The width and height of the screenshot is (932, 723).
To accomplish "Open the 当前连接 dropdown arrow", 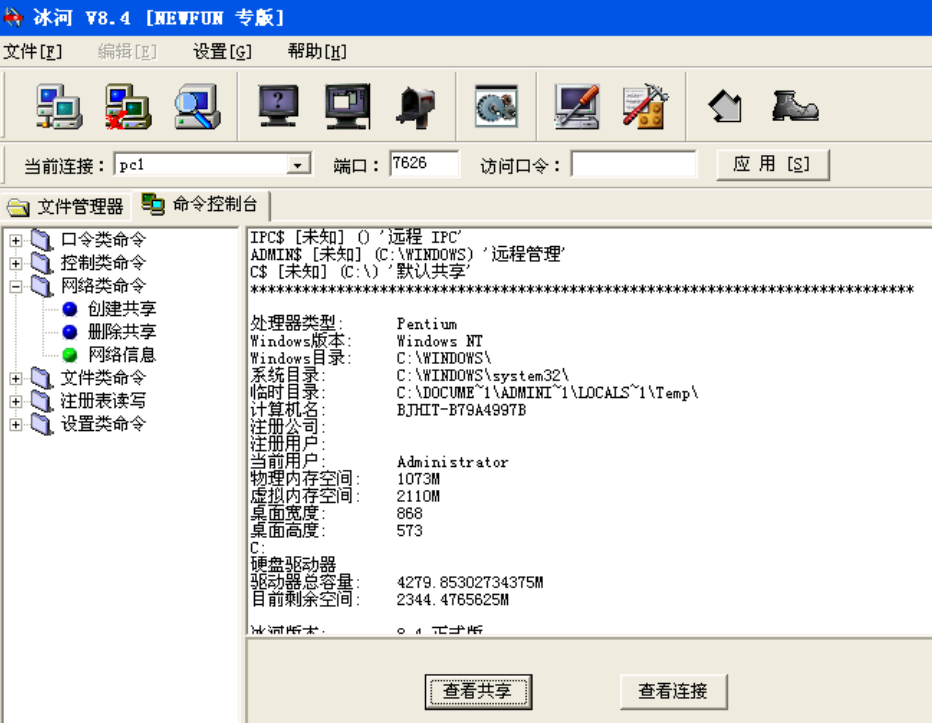I will tap(298, 165).
